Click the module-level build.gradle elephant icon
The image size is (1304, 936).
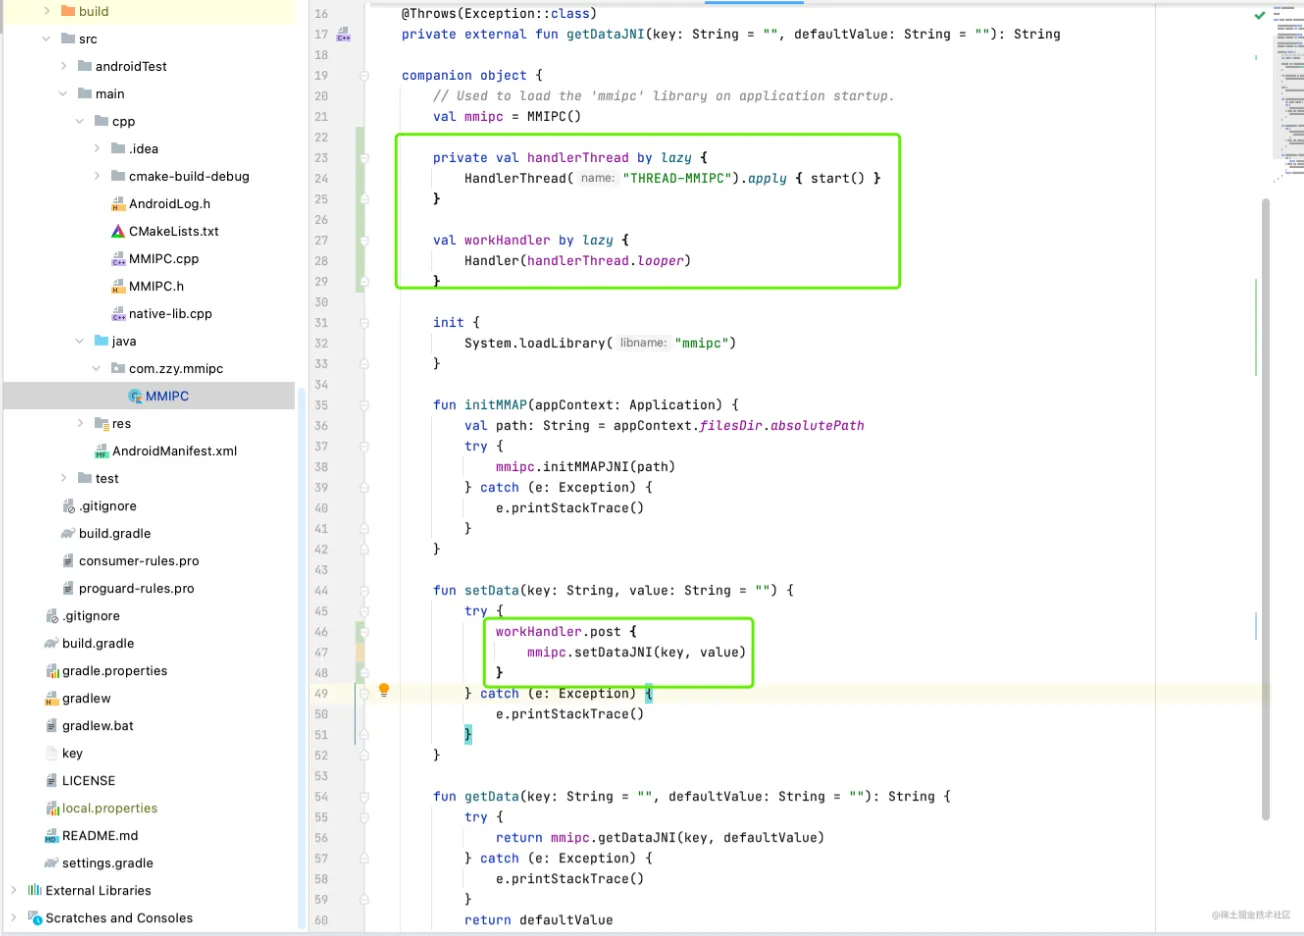(68, 534)
